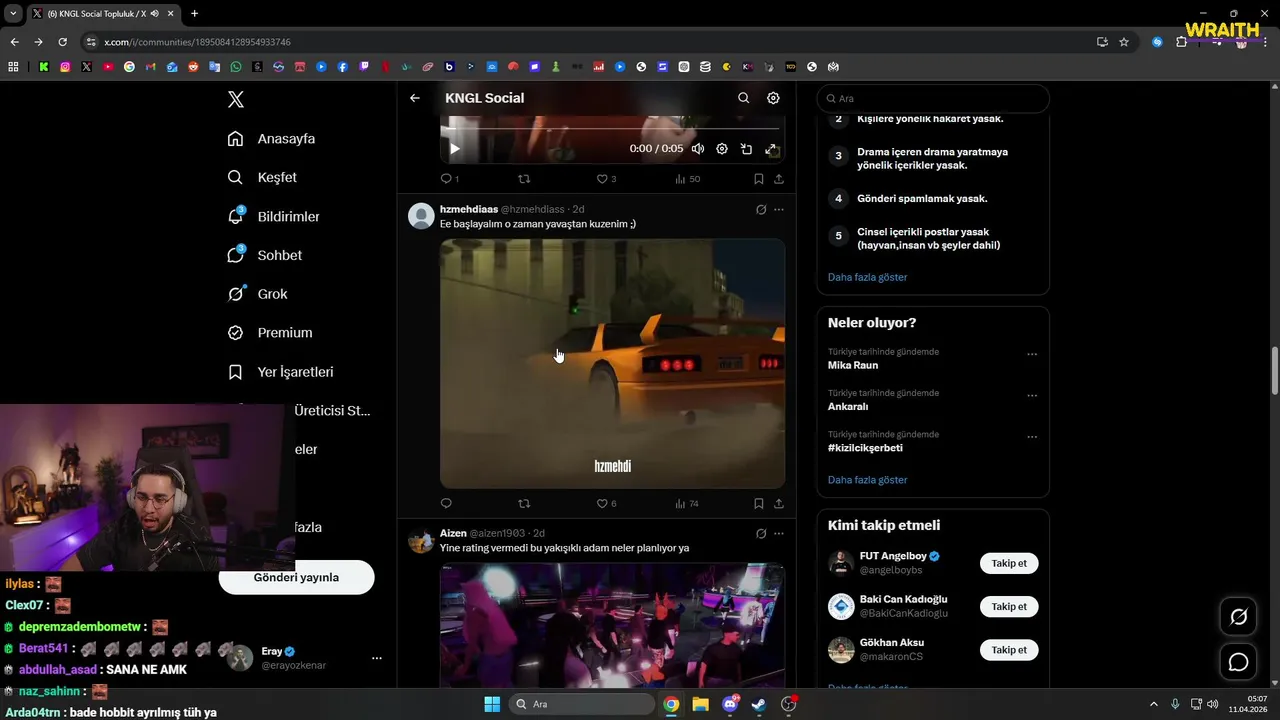
Task: Open hzmehdiaas profile avatar
Action: (421, 216)
